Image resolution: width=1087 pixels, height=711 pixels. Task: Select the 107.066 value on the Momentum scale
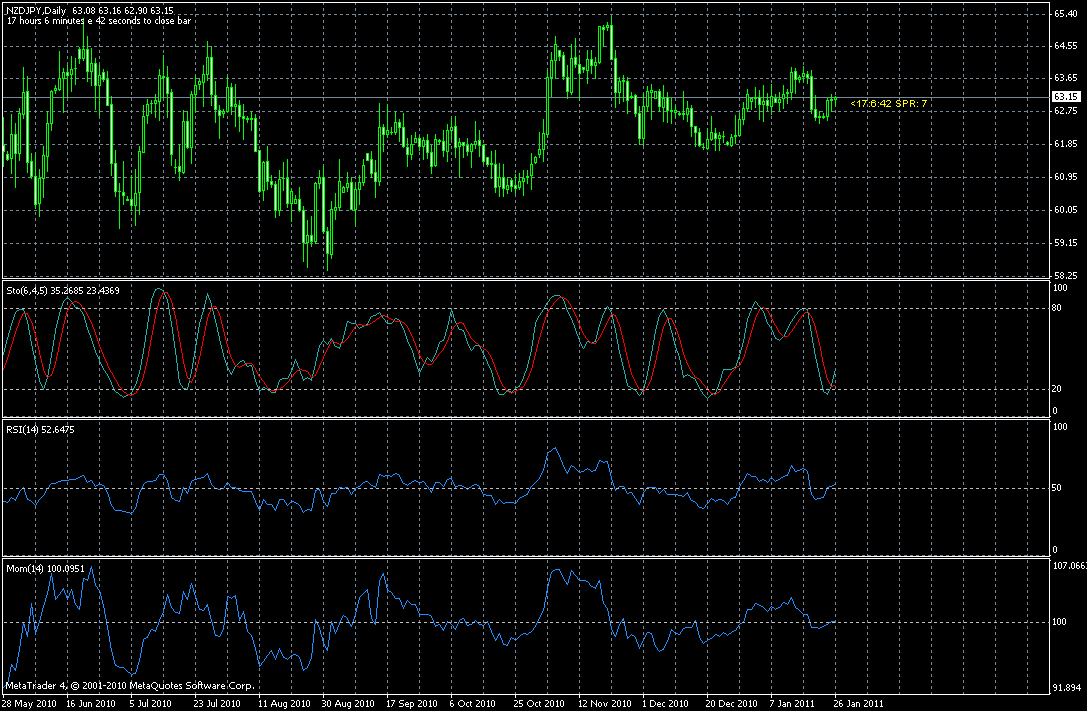point(1069,565)
